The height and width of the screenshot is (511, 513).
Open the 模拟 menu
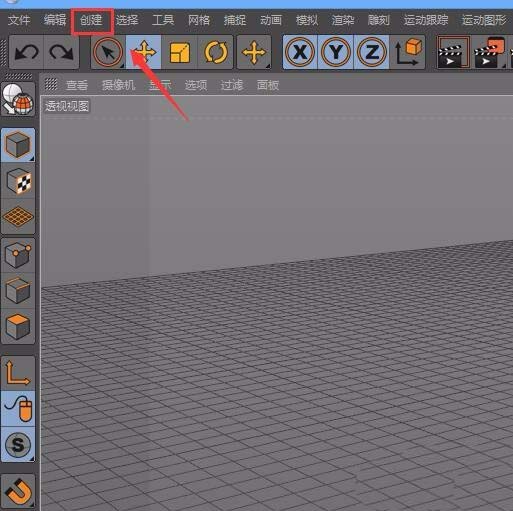[x=307, y=20]
